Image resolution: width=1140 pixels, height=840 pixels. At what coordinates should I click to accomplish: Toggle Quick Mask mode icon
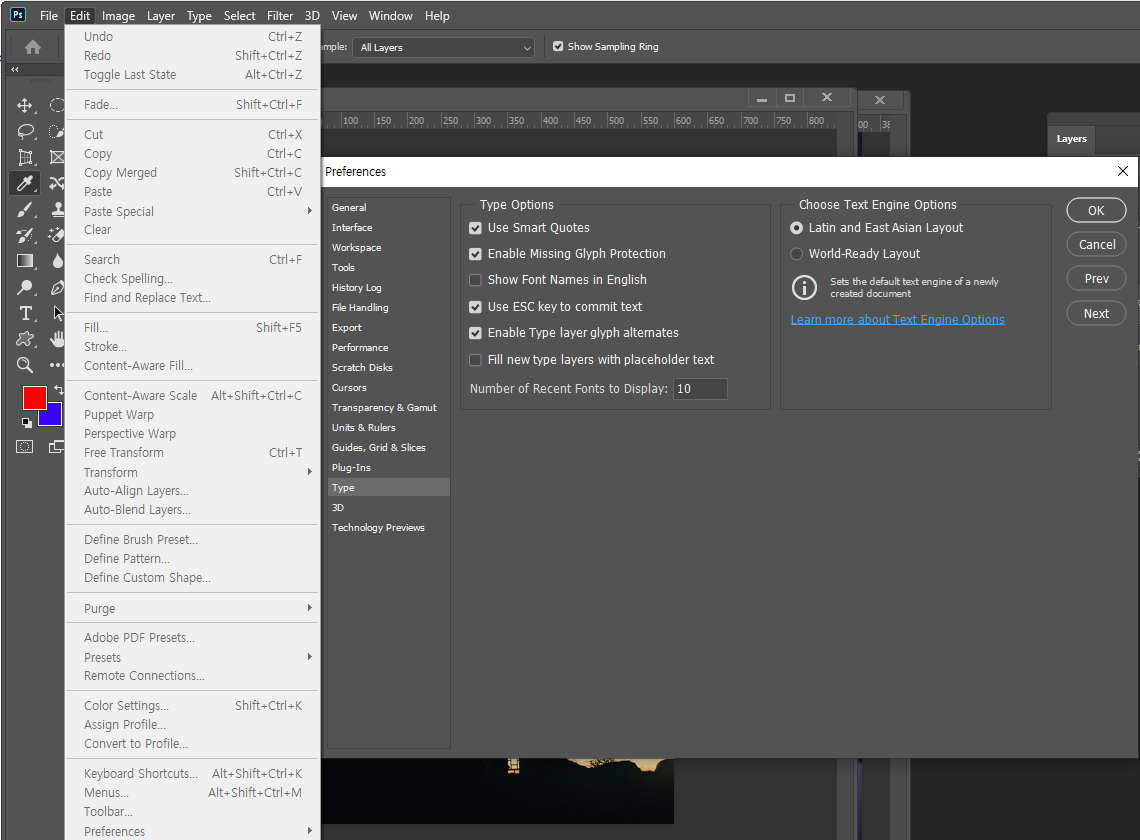coord(25,447)
